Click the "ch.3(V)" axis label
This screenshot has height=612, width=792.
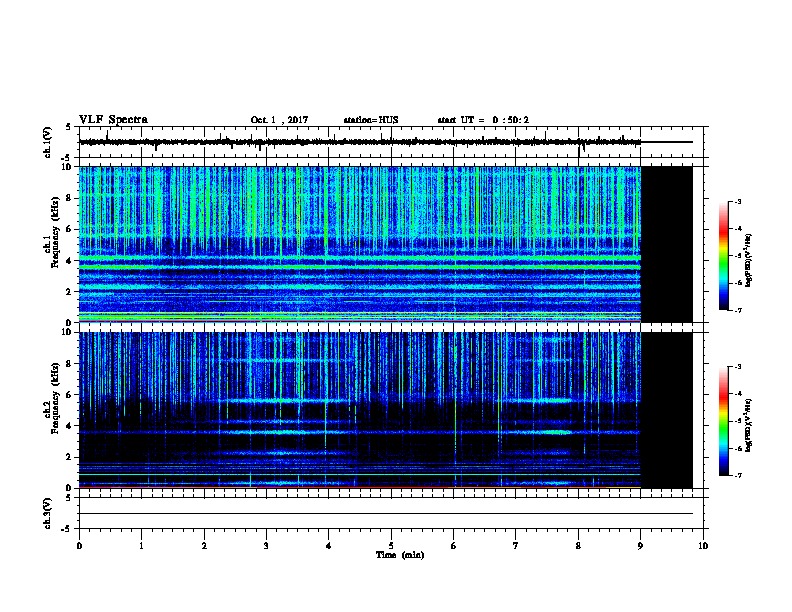[48, 513]
